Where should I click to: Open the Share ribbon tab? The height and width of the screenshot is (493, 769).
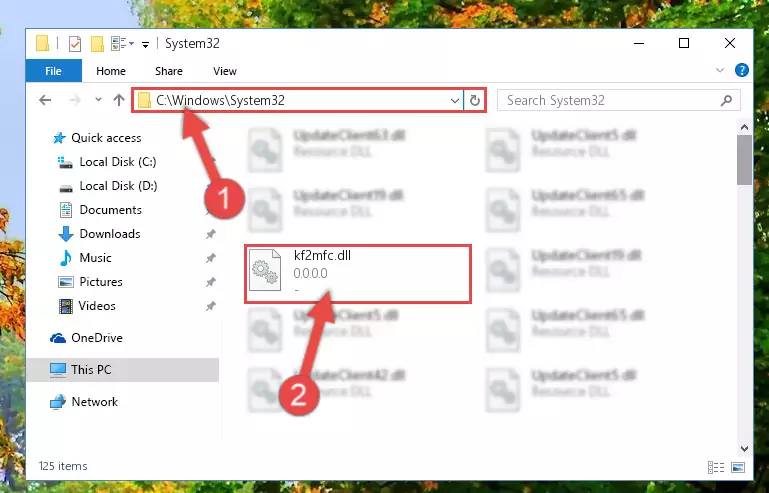(x=169, y=71)
